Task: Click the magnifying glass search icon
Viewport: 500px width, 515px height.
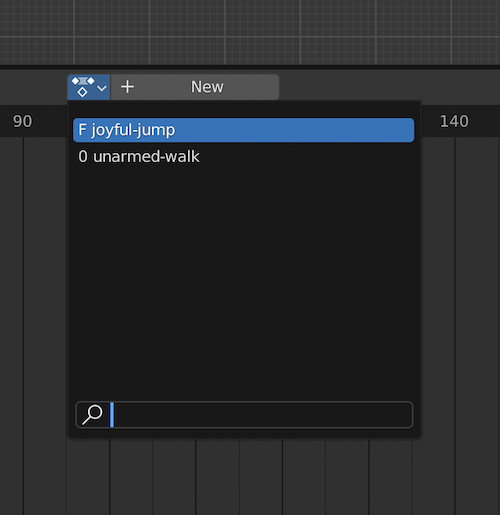Action: [x=92, y=414]
